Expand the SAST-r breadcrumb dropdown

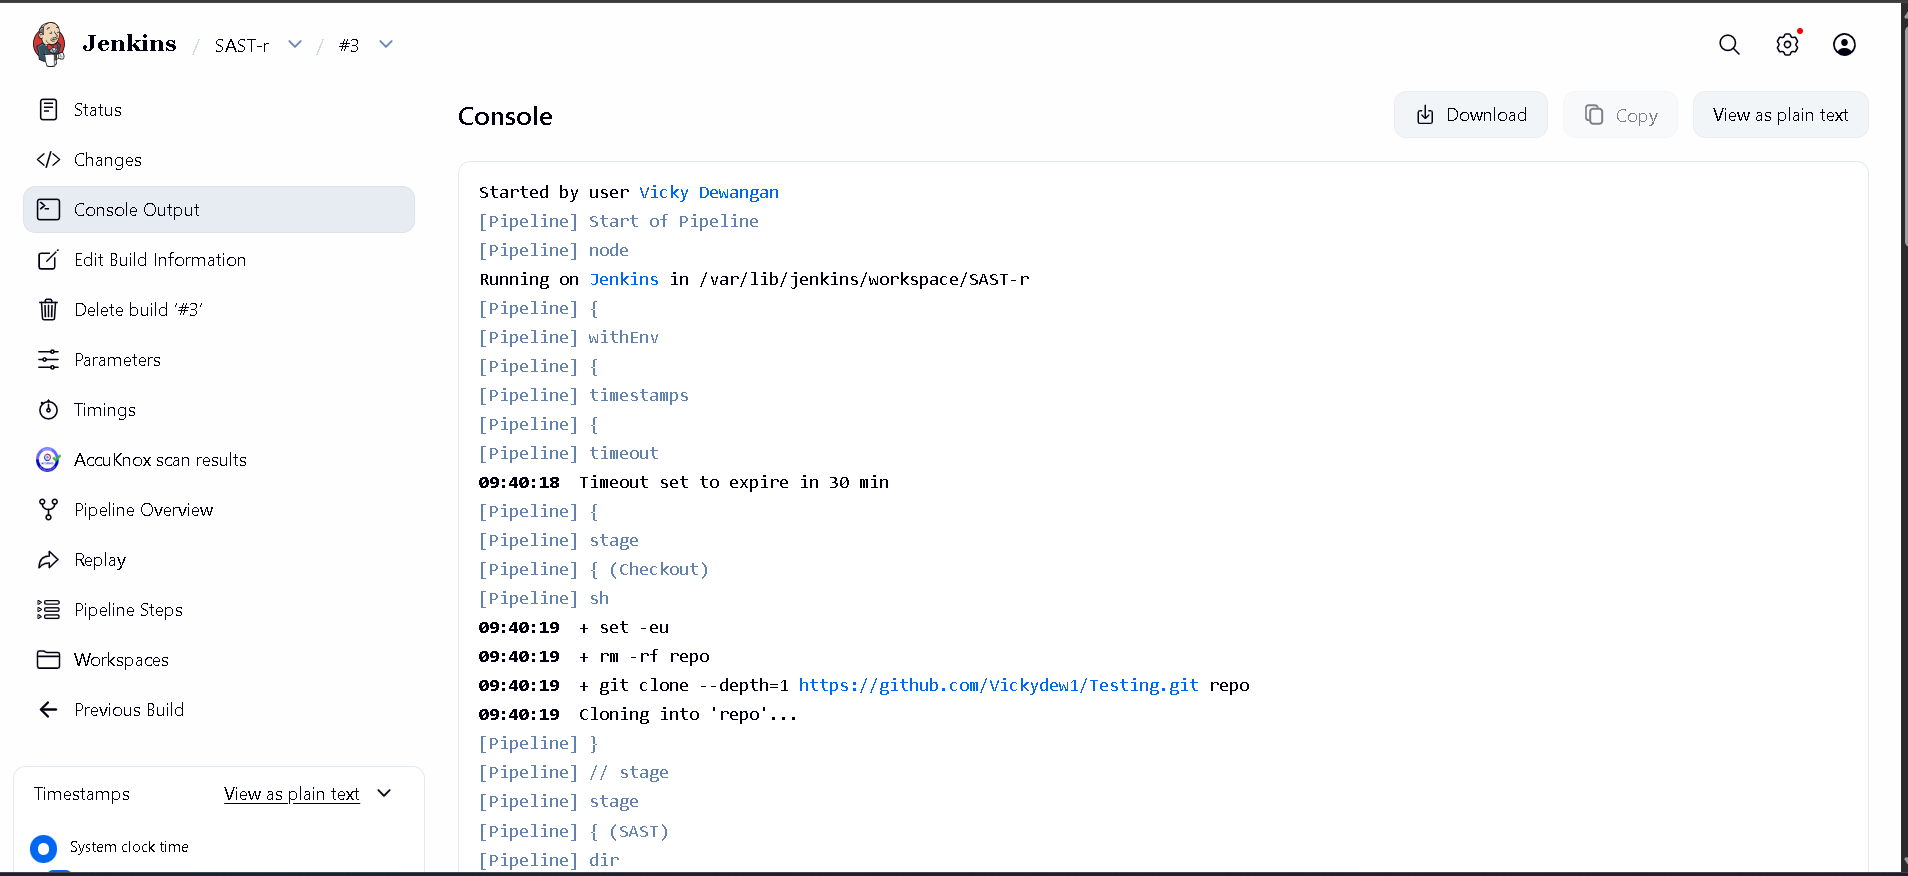295,44
